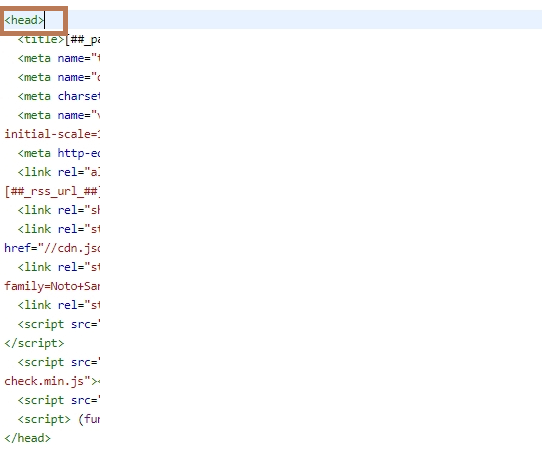Click the initial-scale= continuation line

click(x=52, y=134)
